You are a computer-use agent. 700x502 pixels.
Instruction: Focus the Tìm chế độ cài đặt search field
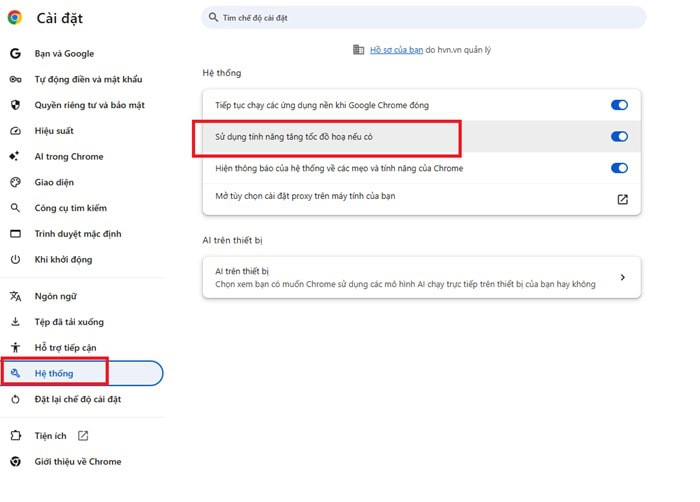coord(423,17)
